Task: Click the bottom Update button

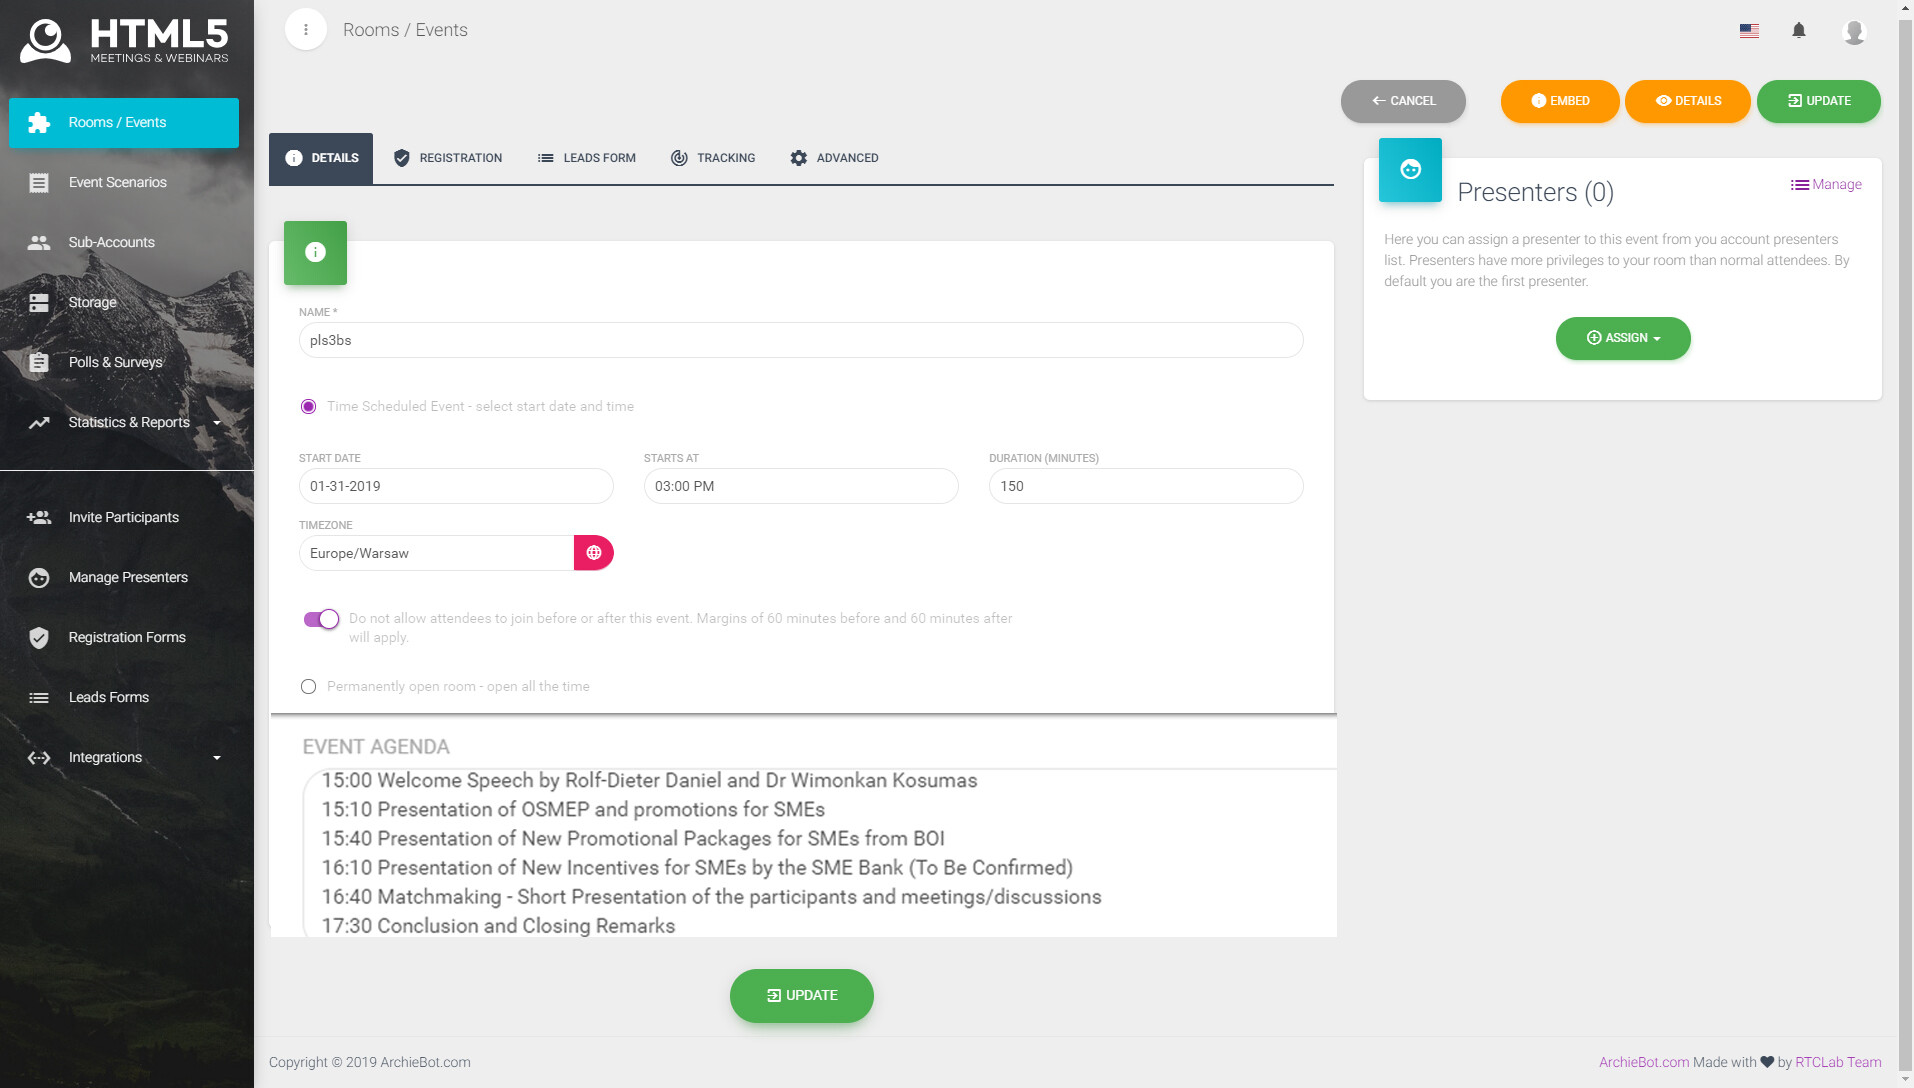Action: pyautogui.click(x=802, y=996)
